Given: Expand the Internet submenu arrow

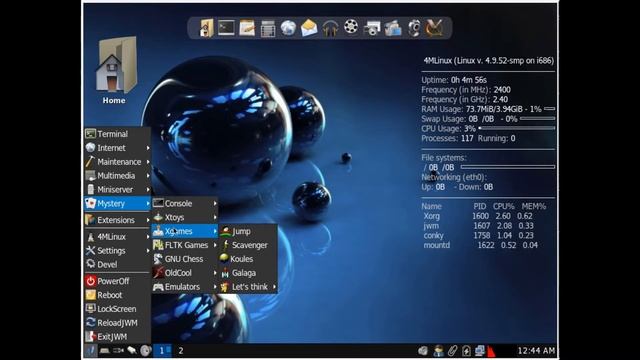Looking at the screenshot, I should coord(148,148).
